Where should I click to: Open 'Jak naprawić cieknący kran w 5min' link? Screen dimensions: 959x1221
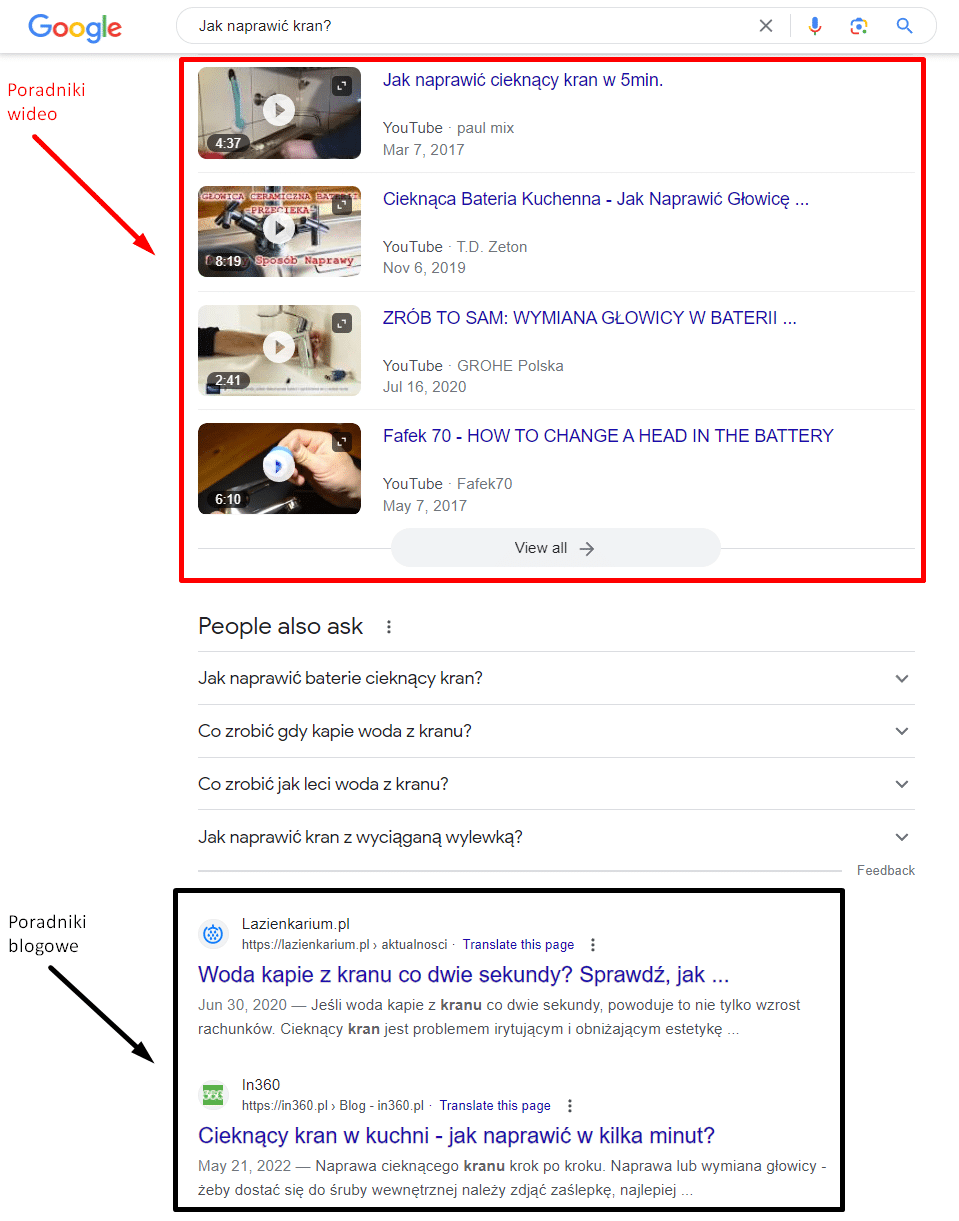pyautogui.click(x=523, y=80)
